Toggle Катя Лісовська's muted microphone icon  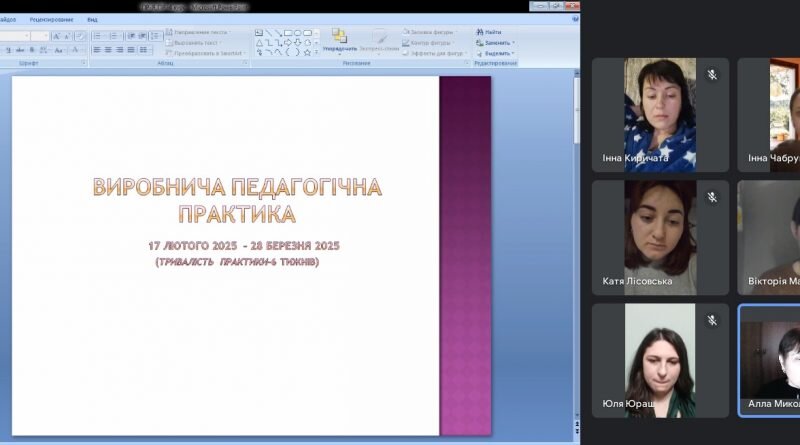[712, 197]
